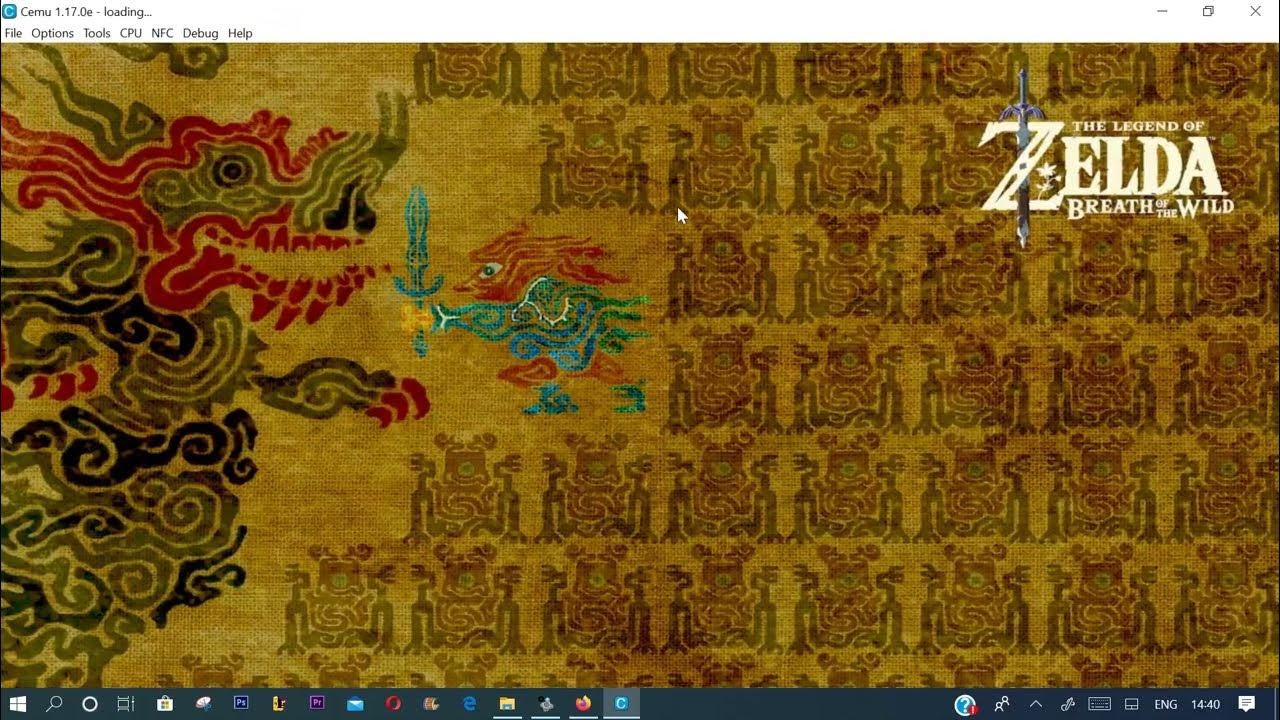Click the Cemu taskbar icon
This screenshot has width=1280, height=720.
pyautogui.click(x=621, y=704)
